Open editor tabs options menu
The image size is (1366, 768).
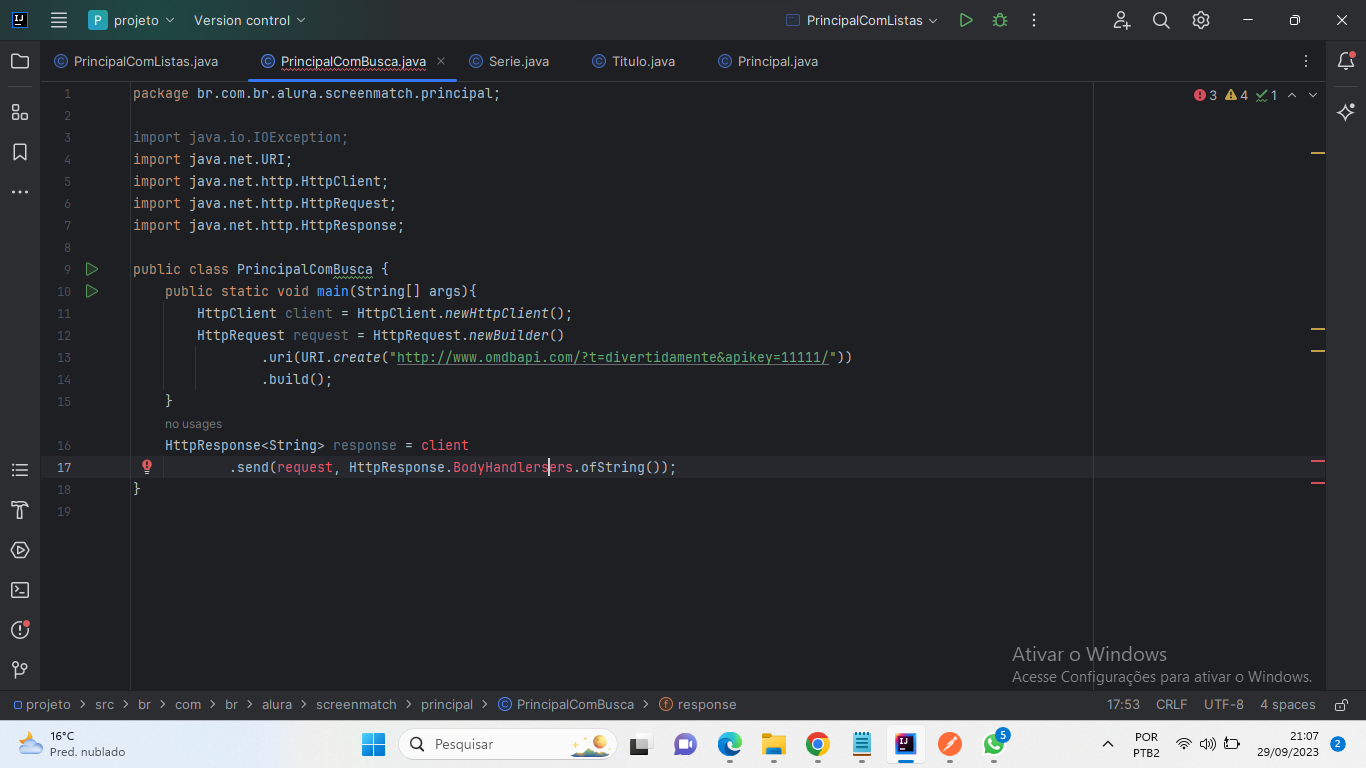point(1306,61)
